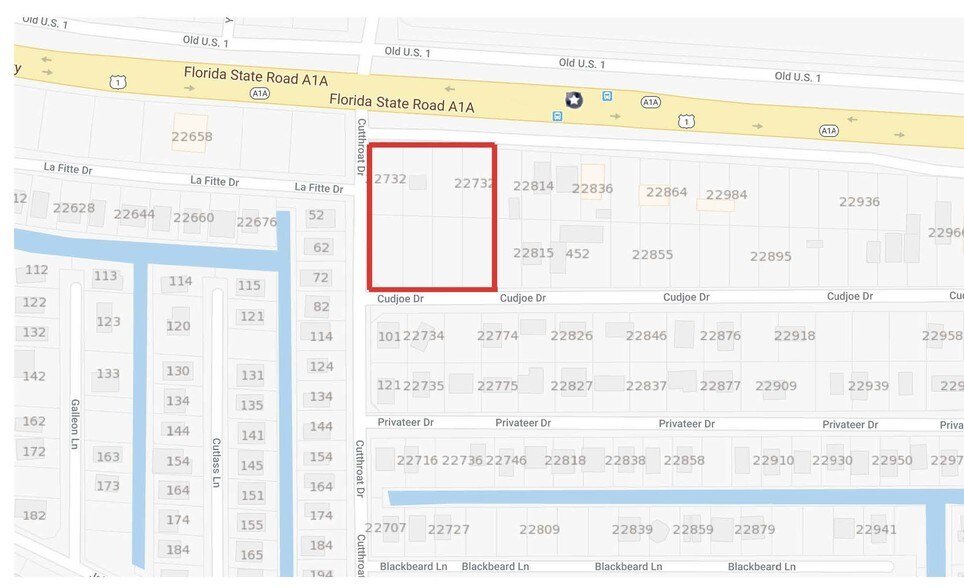Select the building numbered 452
This screenshot has width=964, height=588.
[x=577, y=254]
